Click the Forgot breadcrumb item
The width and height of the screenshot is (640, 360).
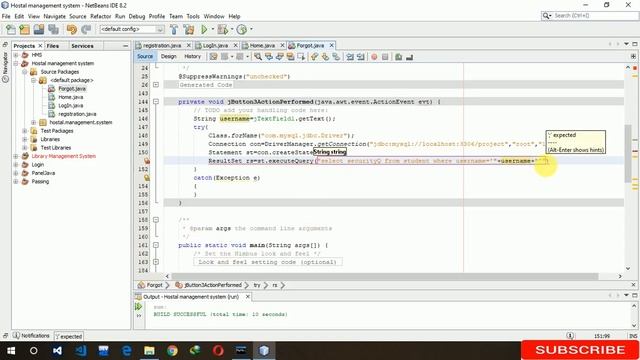coord(151,285)
